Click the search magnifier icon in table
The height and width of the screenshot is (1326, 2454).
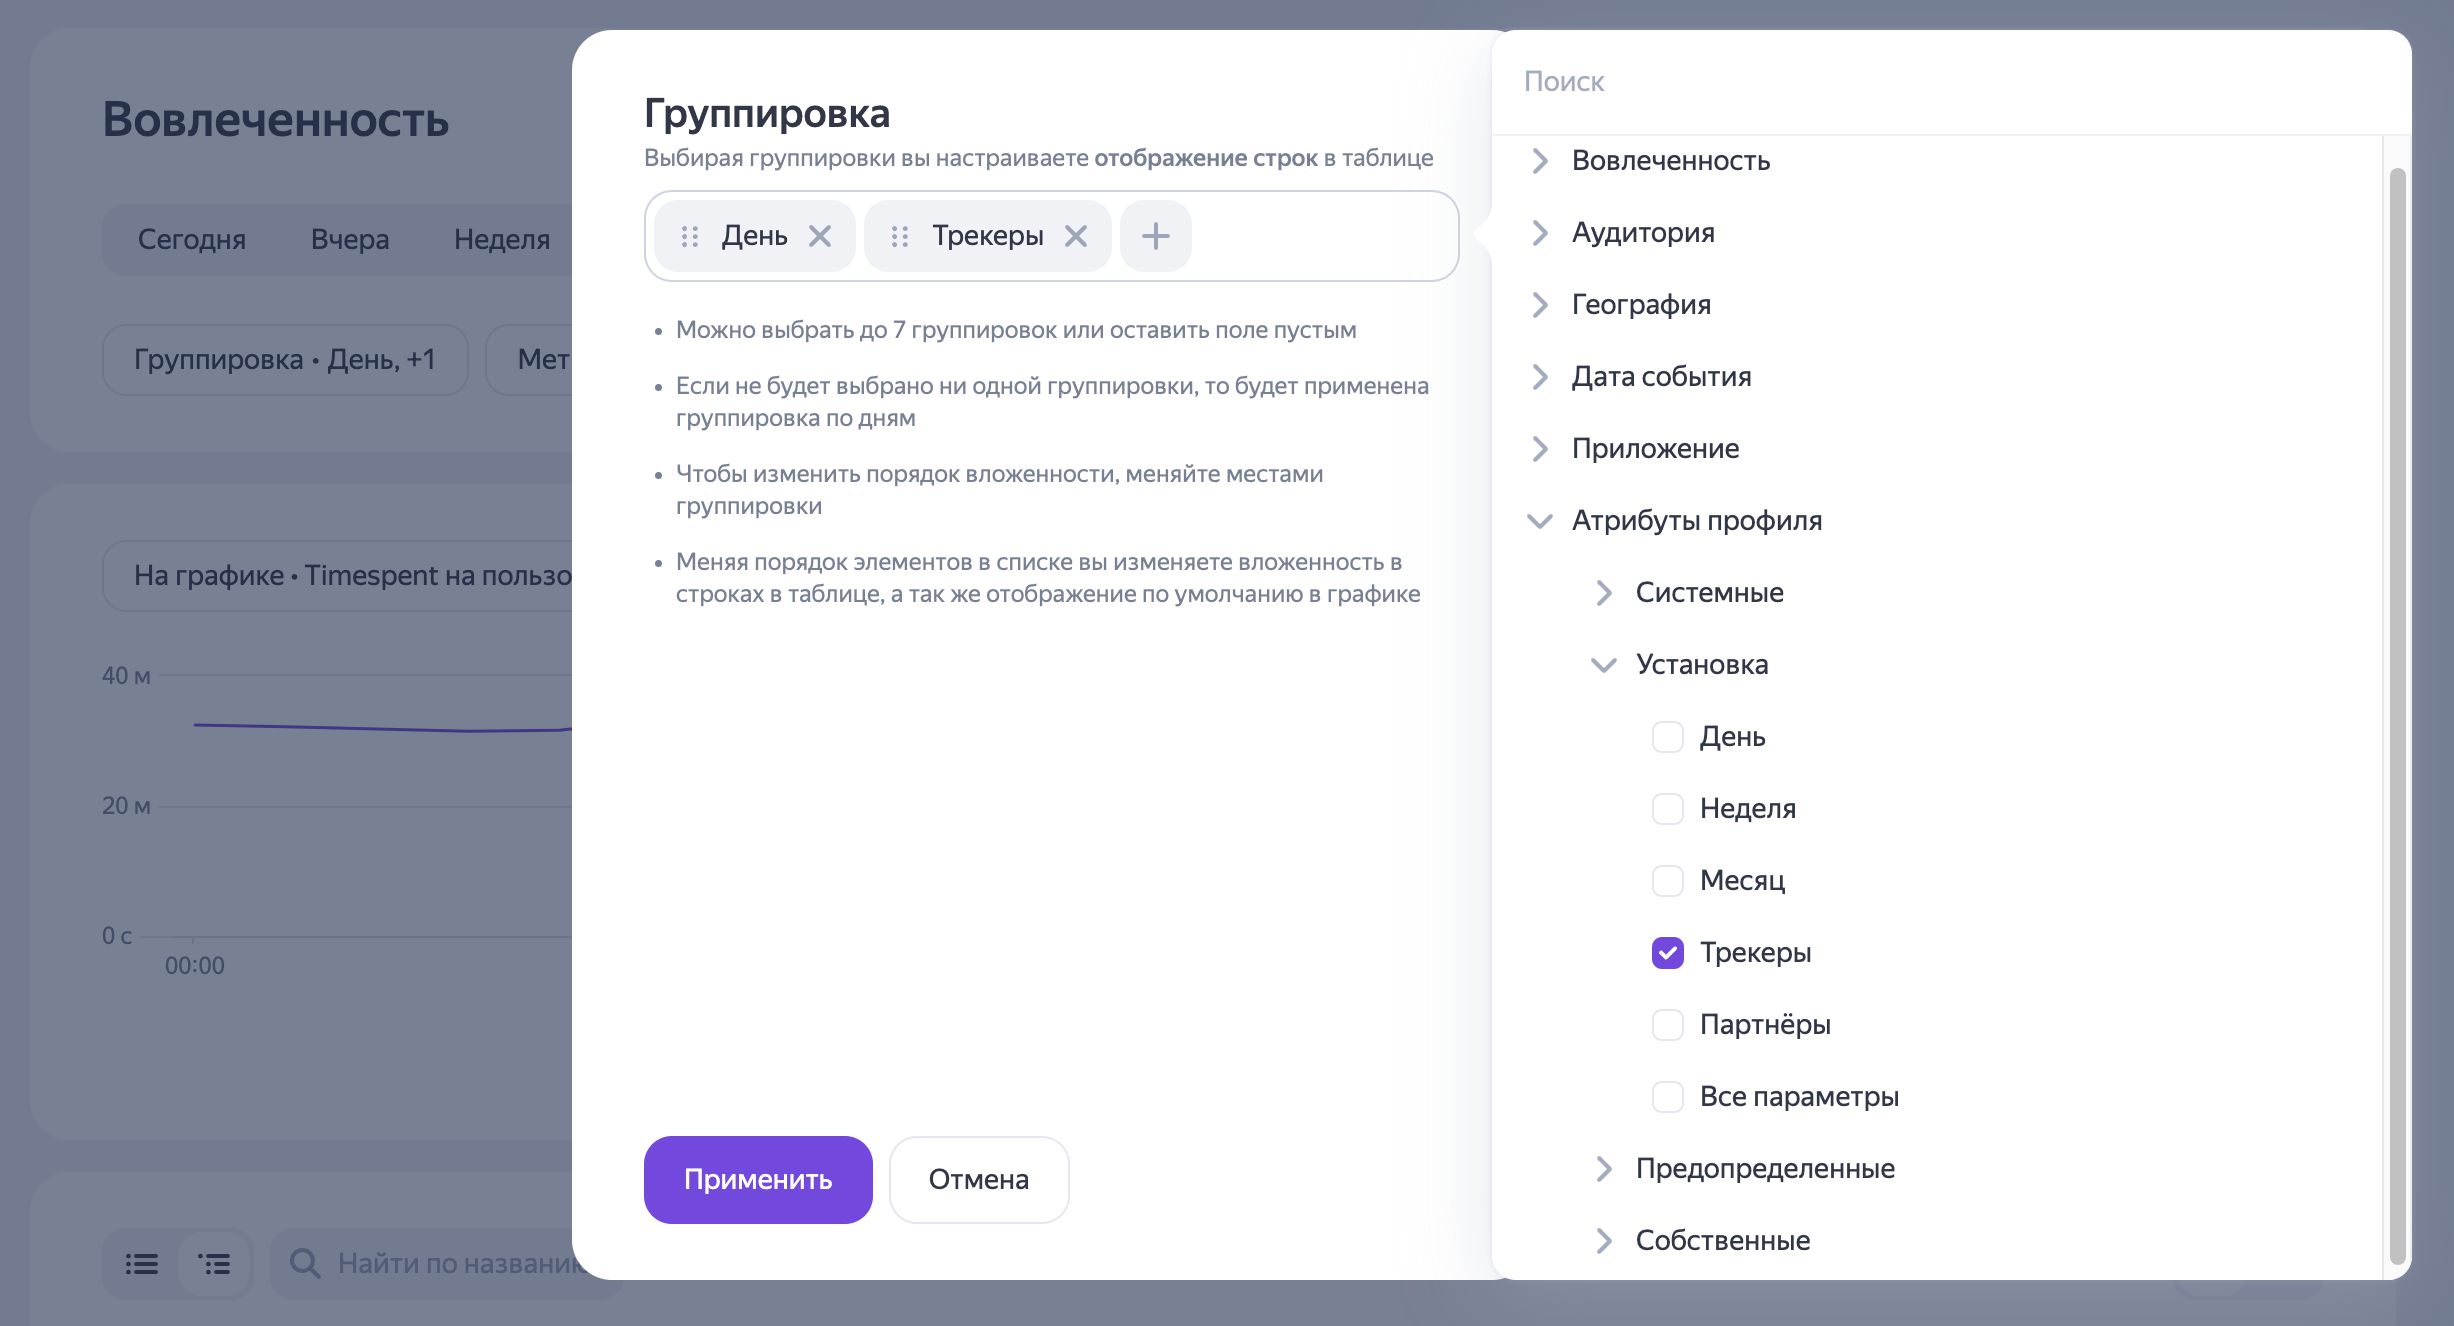pyautogui.click(x=305, y=1264)
